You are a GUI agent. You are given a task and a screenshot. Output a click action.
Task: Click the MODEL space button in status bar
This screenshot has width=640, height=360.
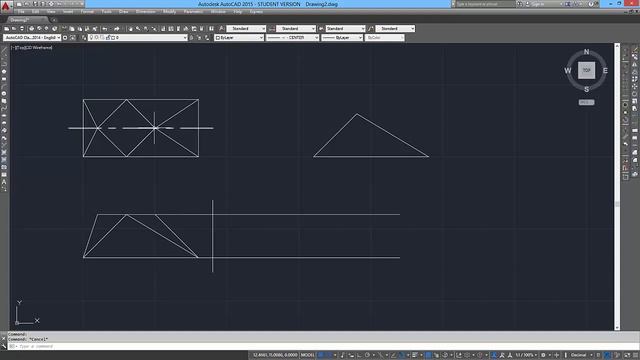307,355
